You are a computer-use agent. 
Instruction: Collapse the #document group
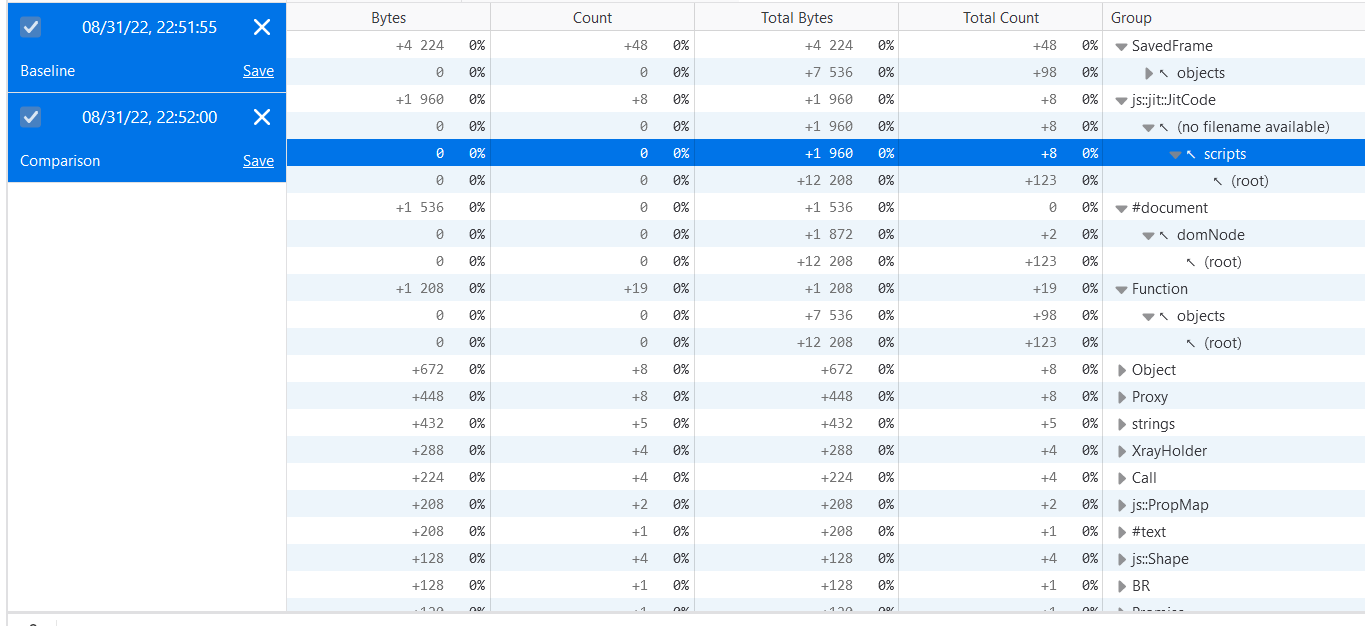(x=1121, y=208)
